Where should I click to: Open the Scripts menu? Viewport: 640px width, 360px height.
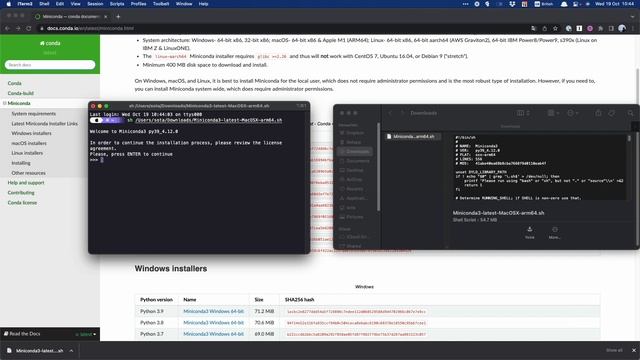coord(117,4)
